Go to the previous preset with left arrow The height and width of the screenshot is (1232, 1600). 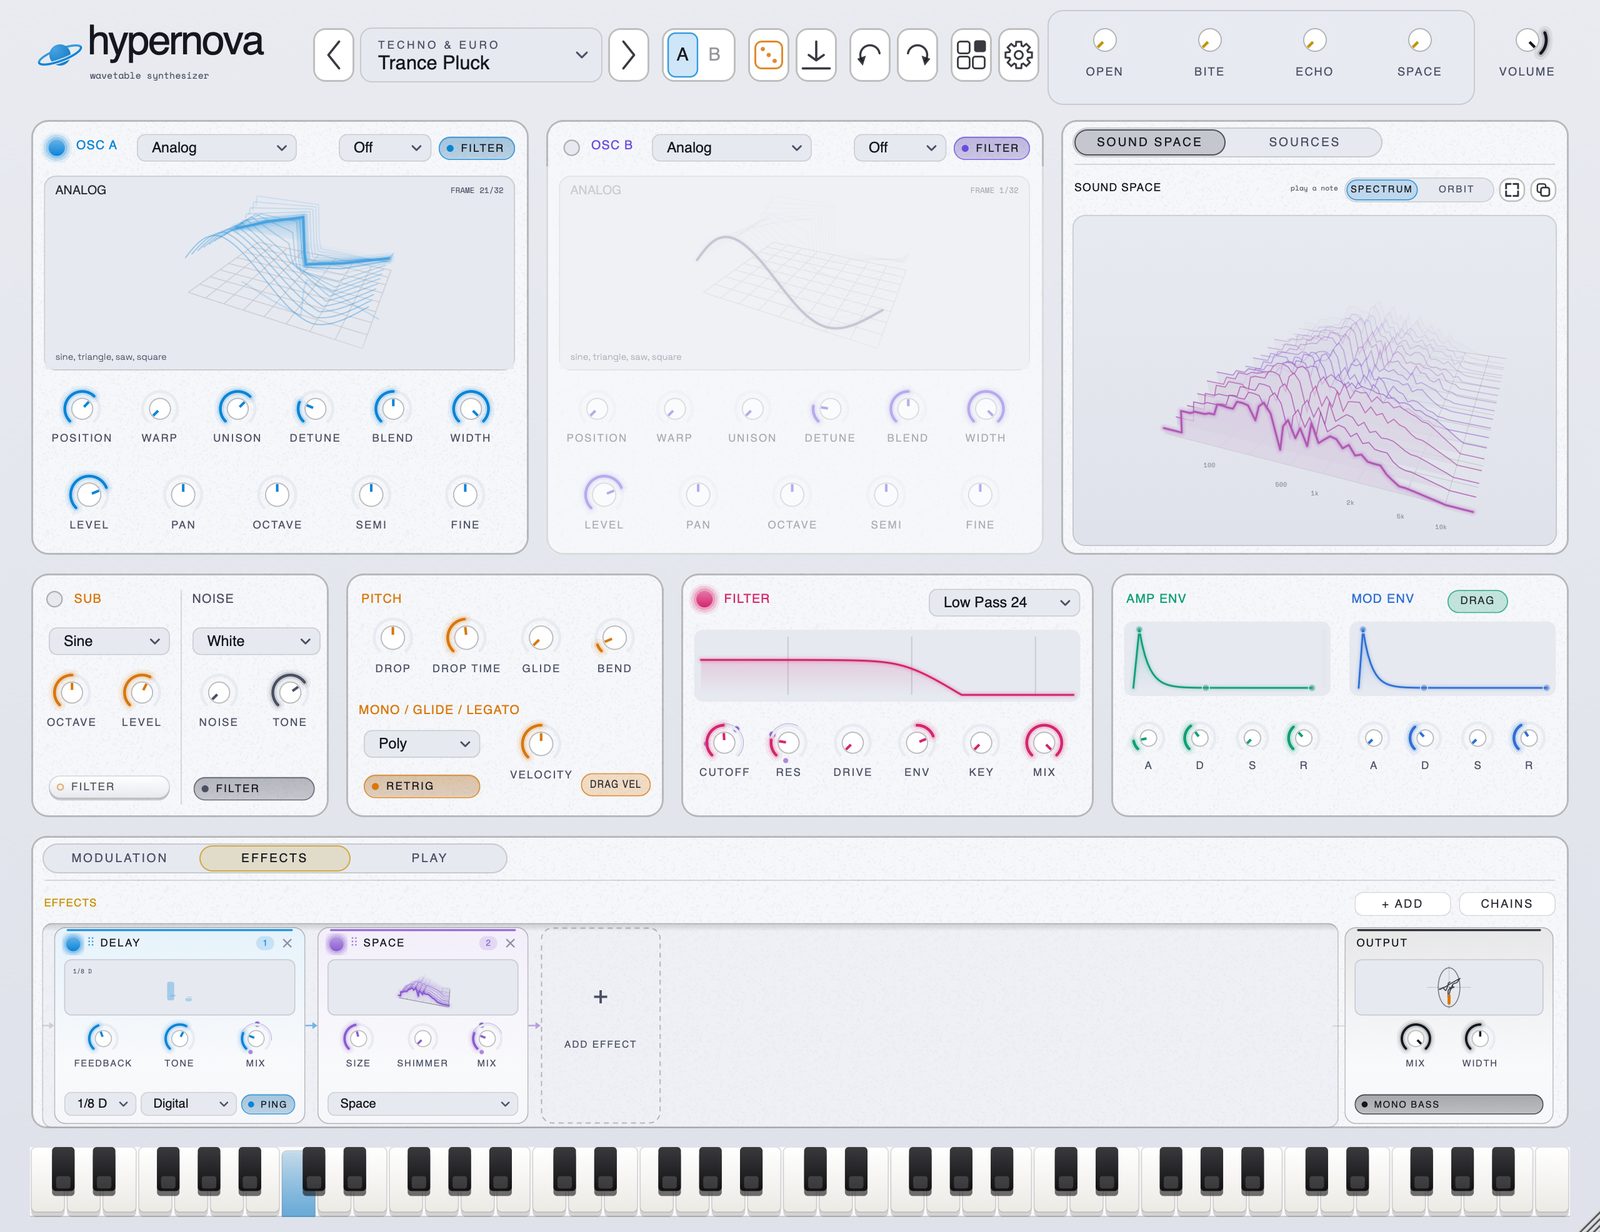(334, 55)
